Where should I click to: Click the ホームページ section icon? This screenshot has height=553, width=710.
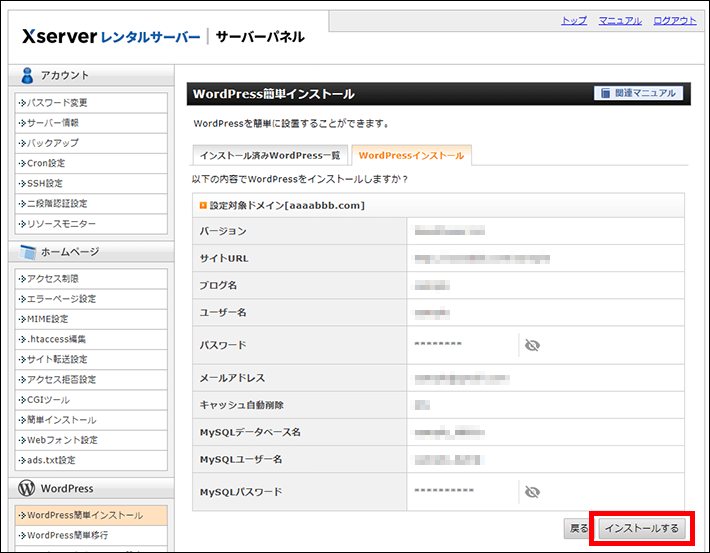tap(28, 252)
